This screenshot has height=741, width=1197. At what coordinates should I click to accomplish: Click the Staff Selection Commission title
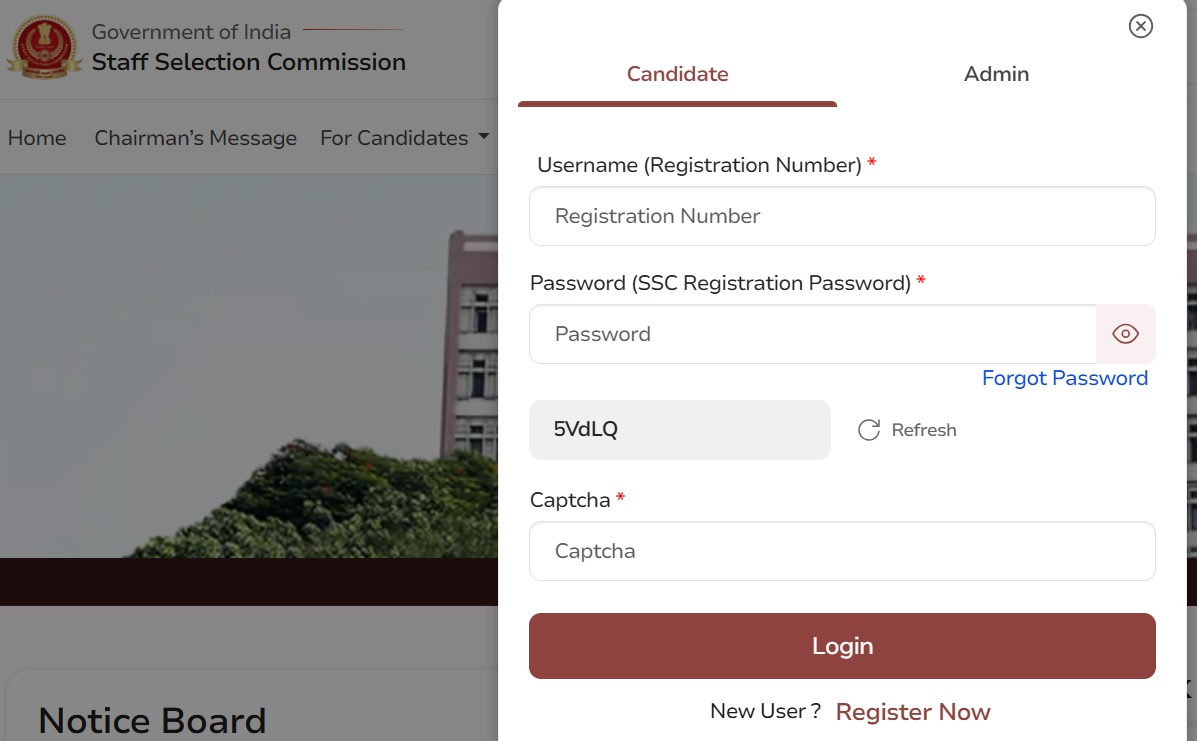[x=248, y=62]
